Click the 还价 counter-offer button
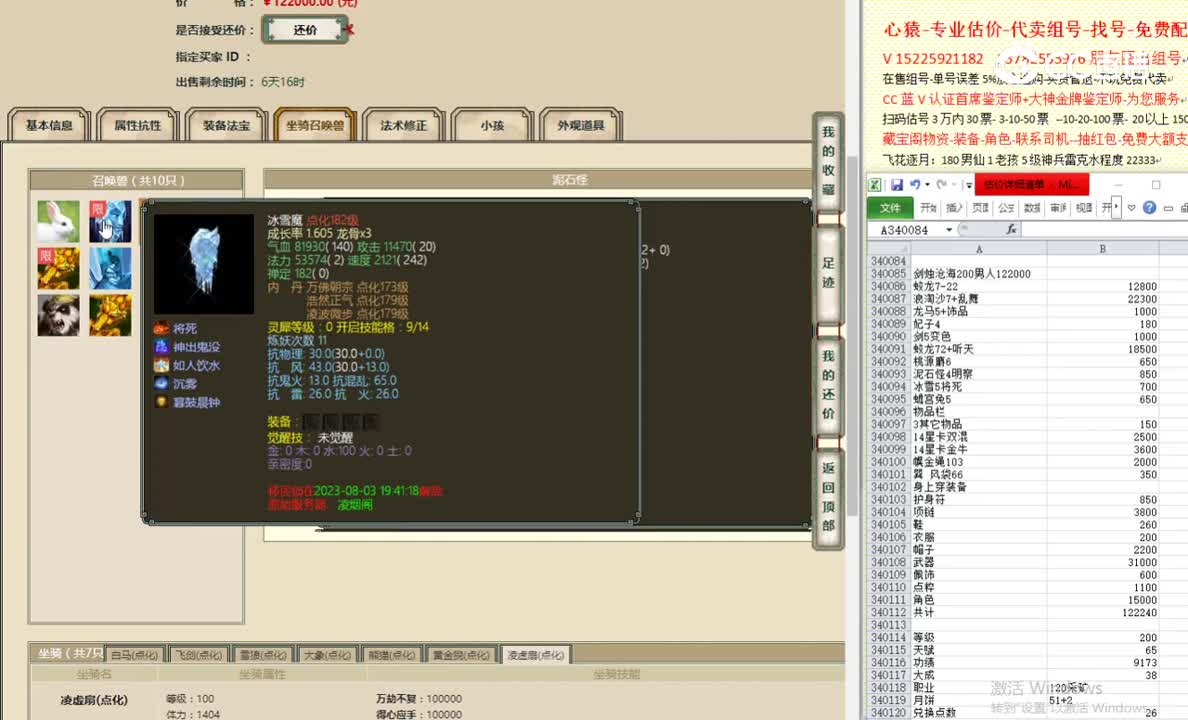Image resolution: width=1188 pixels, height=720 pixels. click(x=304, y=29)
